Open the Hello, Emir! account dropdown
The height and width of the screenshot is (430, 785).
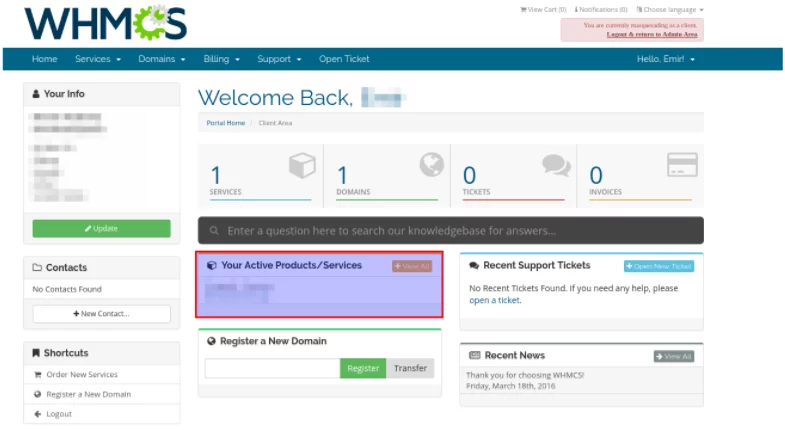coord(665,59)
